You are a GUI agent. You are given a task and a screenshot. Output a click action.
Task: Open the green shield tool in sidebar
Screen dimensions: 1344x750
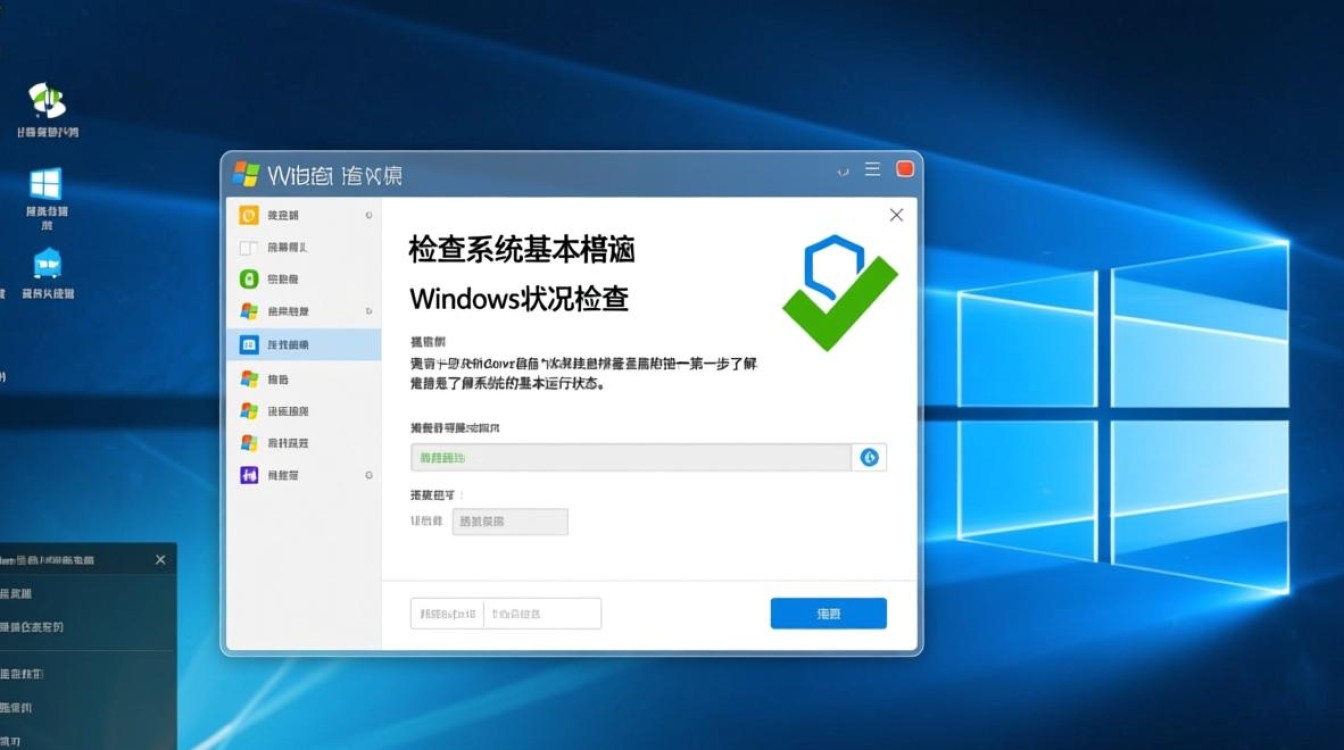pyautogui.click(x=250, y=278)
